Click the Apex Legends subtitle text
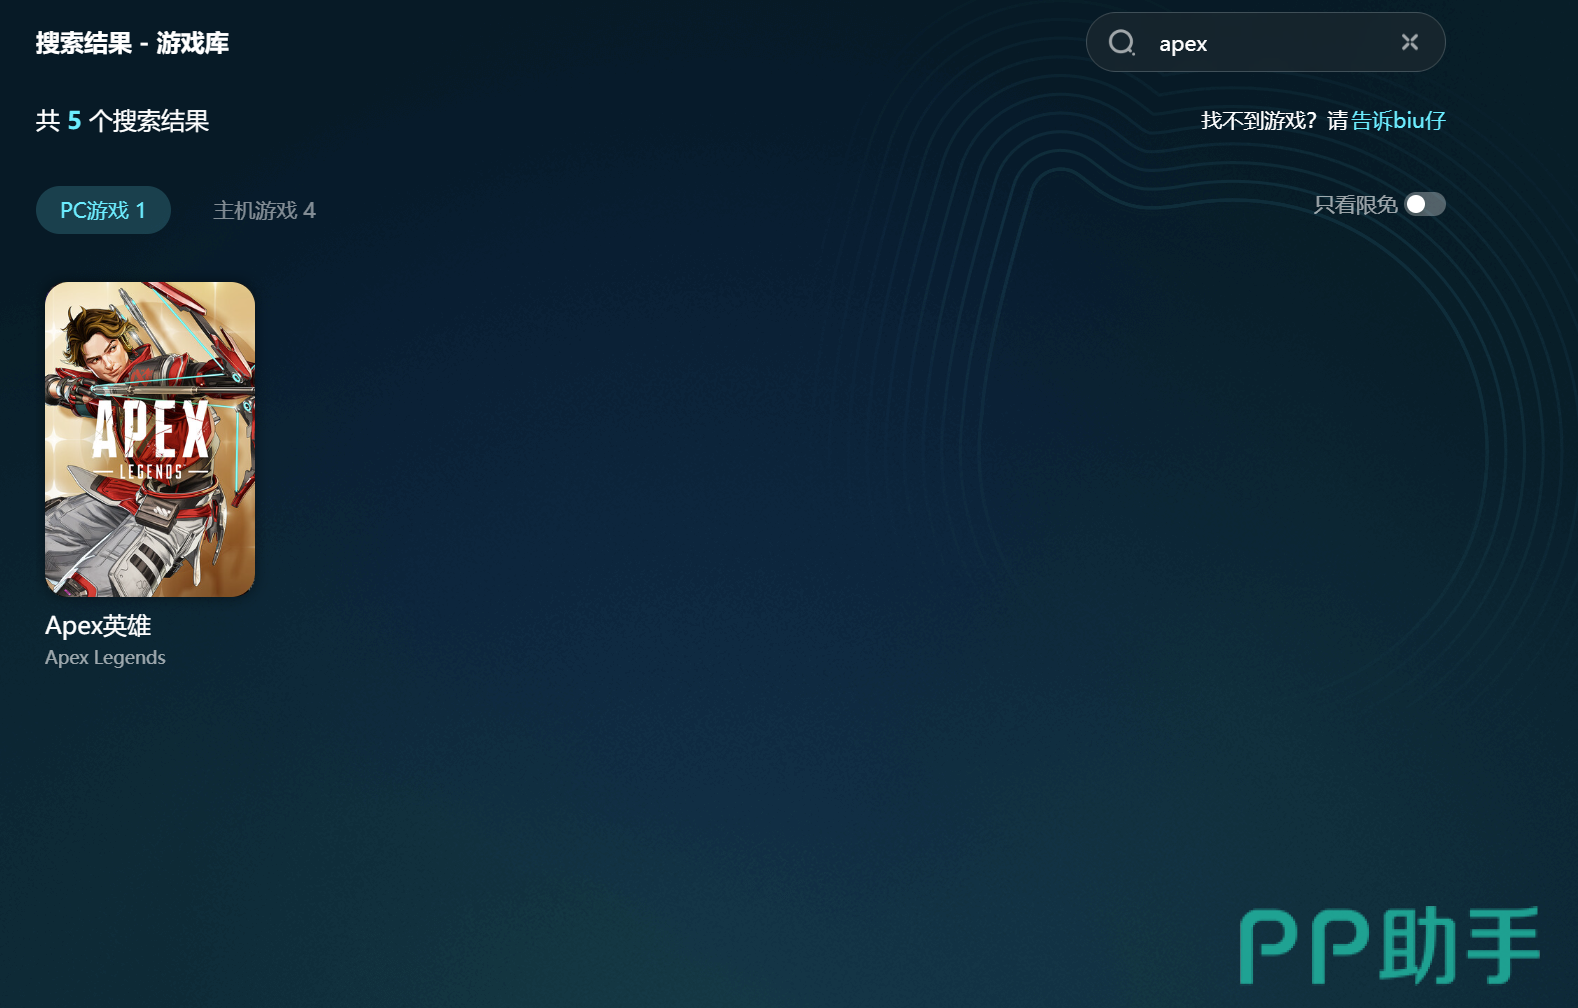The height and width of the screenshot is (1008, 1578). click(x=105, y=657)
